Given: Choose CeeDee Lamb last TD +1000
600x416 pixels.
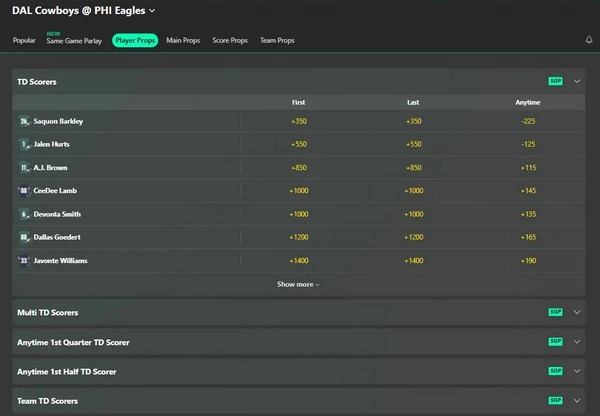Looking at the screenshot, I should point(414,191).
